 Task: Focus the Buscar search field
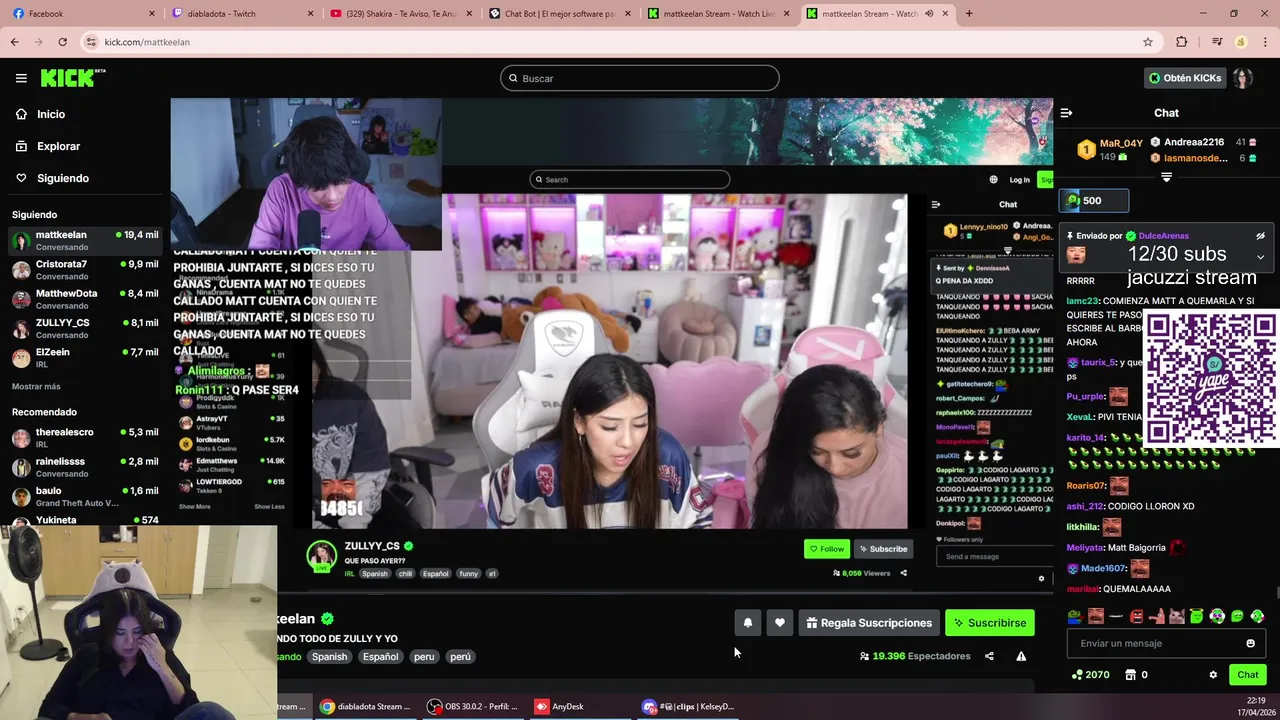click(640, 78)
